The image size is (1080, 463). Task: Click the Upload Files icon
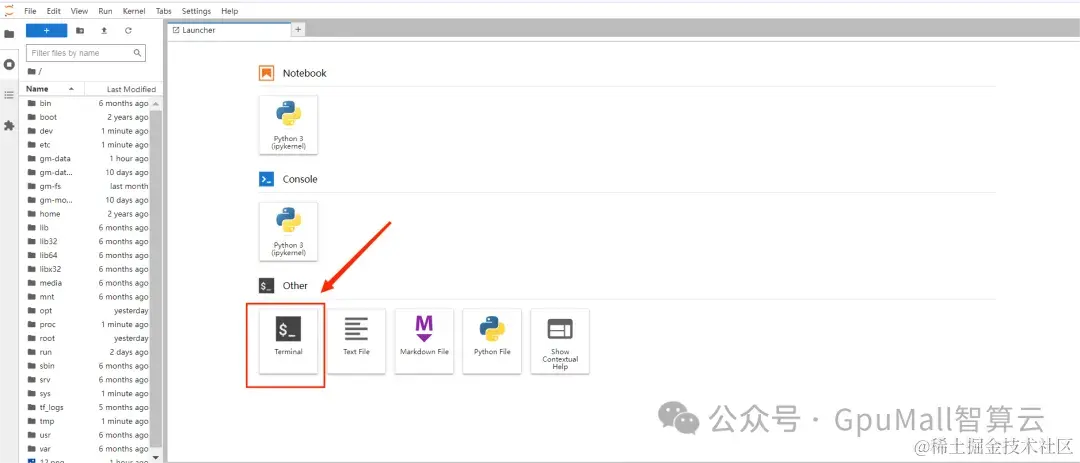point(104,30)
